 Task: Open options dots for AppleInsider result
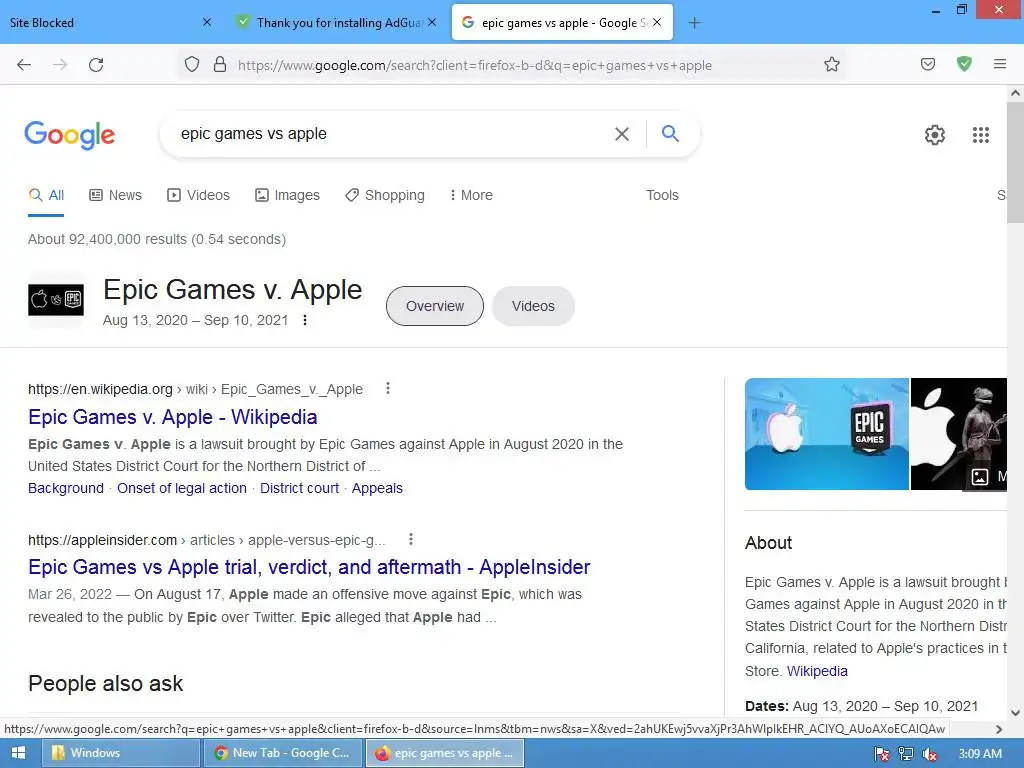point(410,539)
